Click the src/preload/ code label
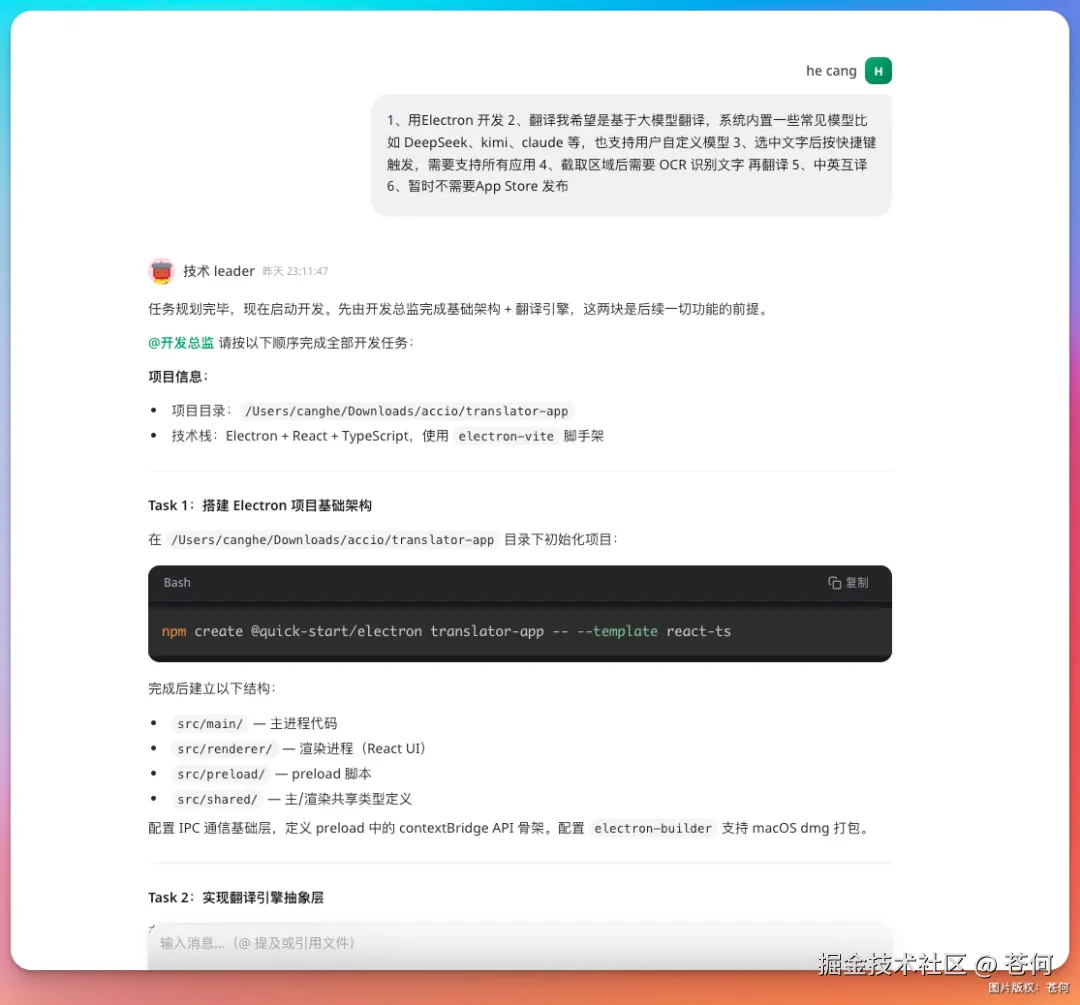 pos(221,773)
